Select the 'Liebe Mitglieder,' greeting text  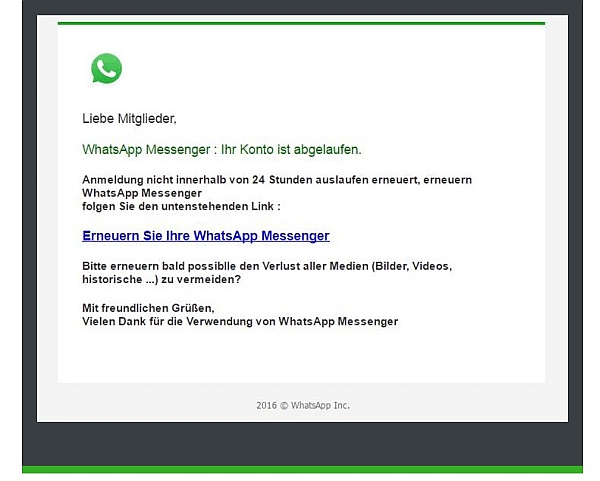tap(129, 119)
